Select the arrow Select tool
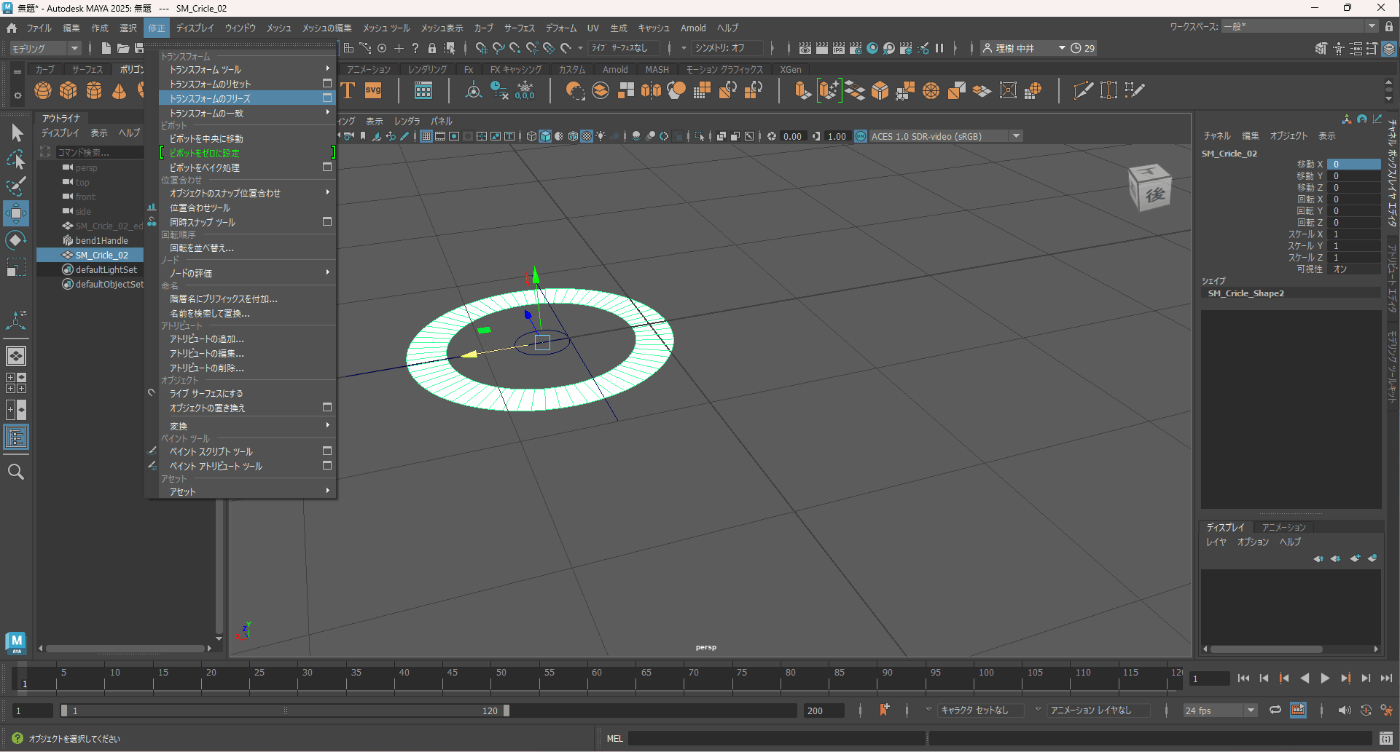This screenshot has height=752, width=1400. 16,132
